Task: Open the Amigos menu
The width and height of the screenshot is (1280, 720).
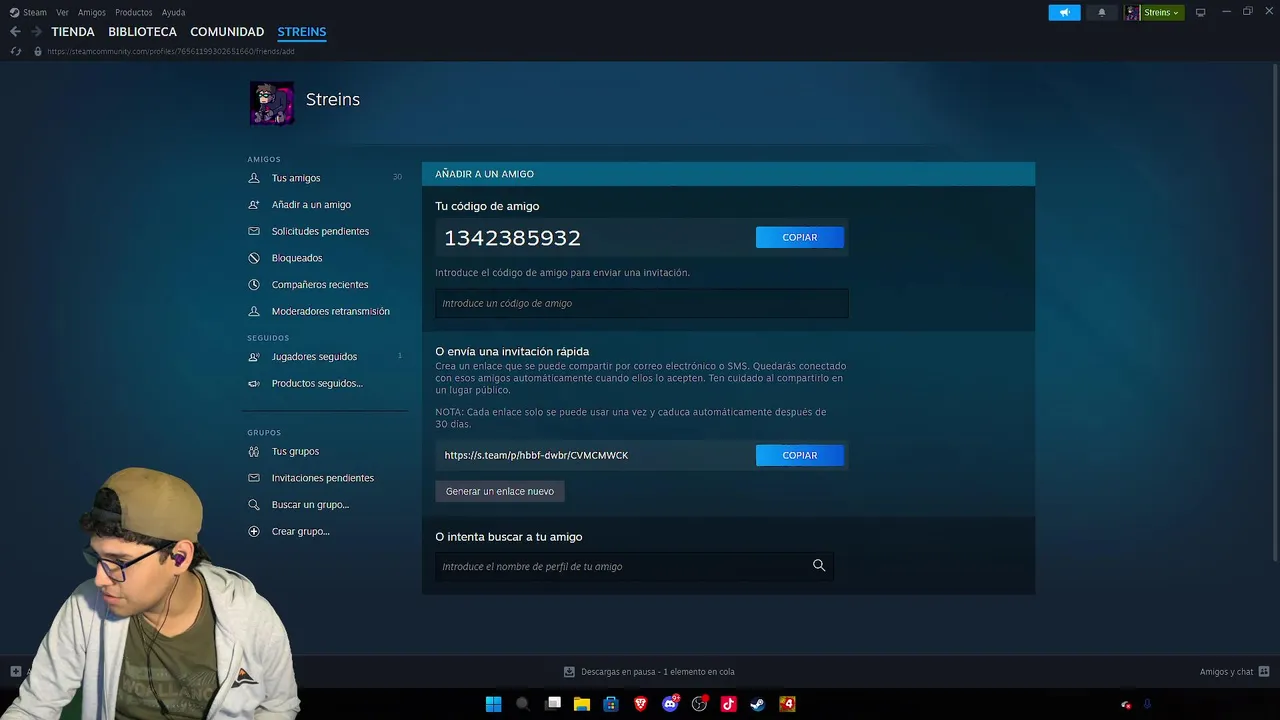Action: (92, 12)
